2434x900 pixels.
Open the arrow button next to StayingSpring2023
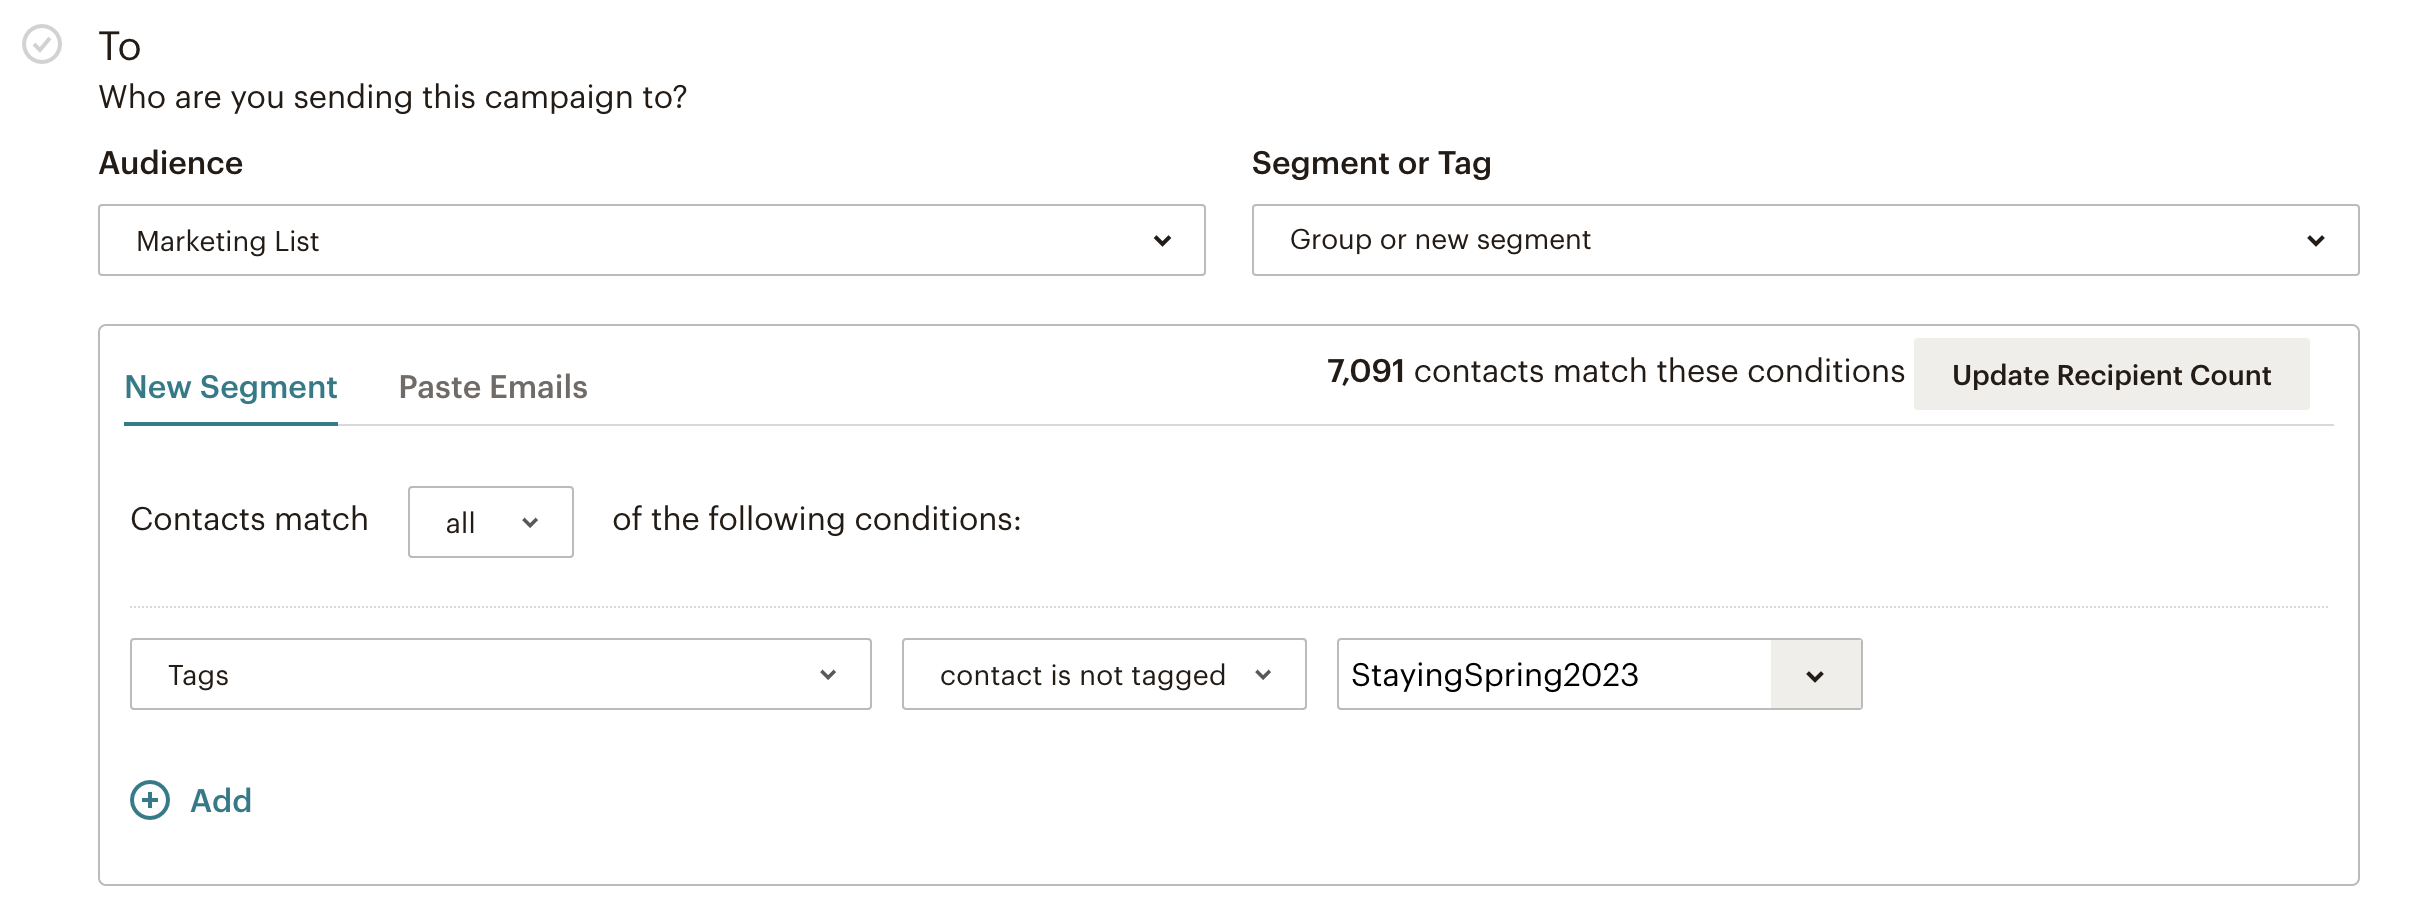pos(1816,675)
